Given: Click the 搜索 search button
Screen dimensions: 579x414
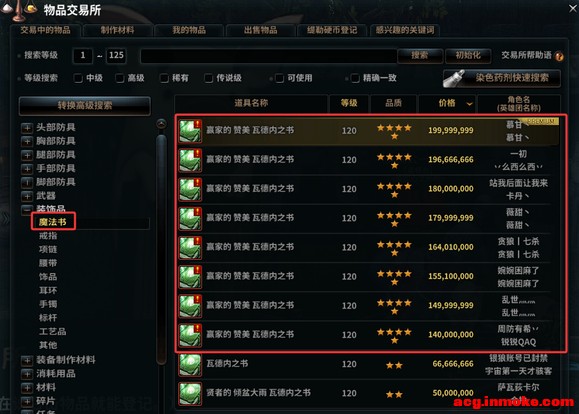Looking at the screenshot, I should [420, 56].
